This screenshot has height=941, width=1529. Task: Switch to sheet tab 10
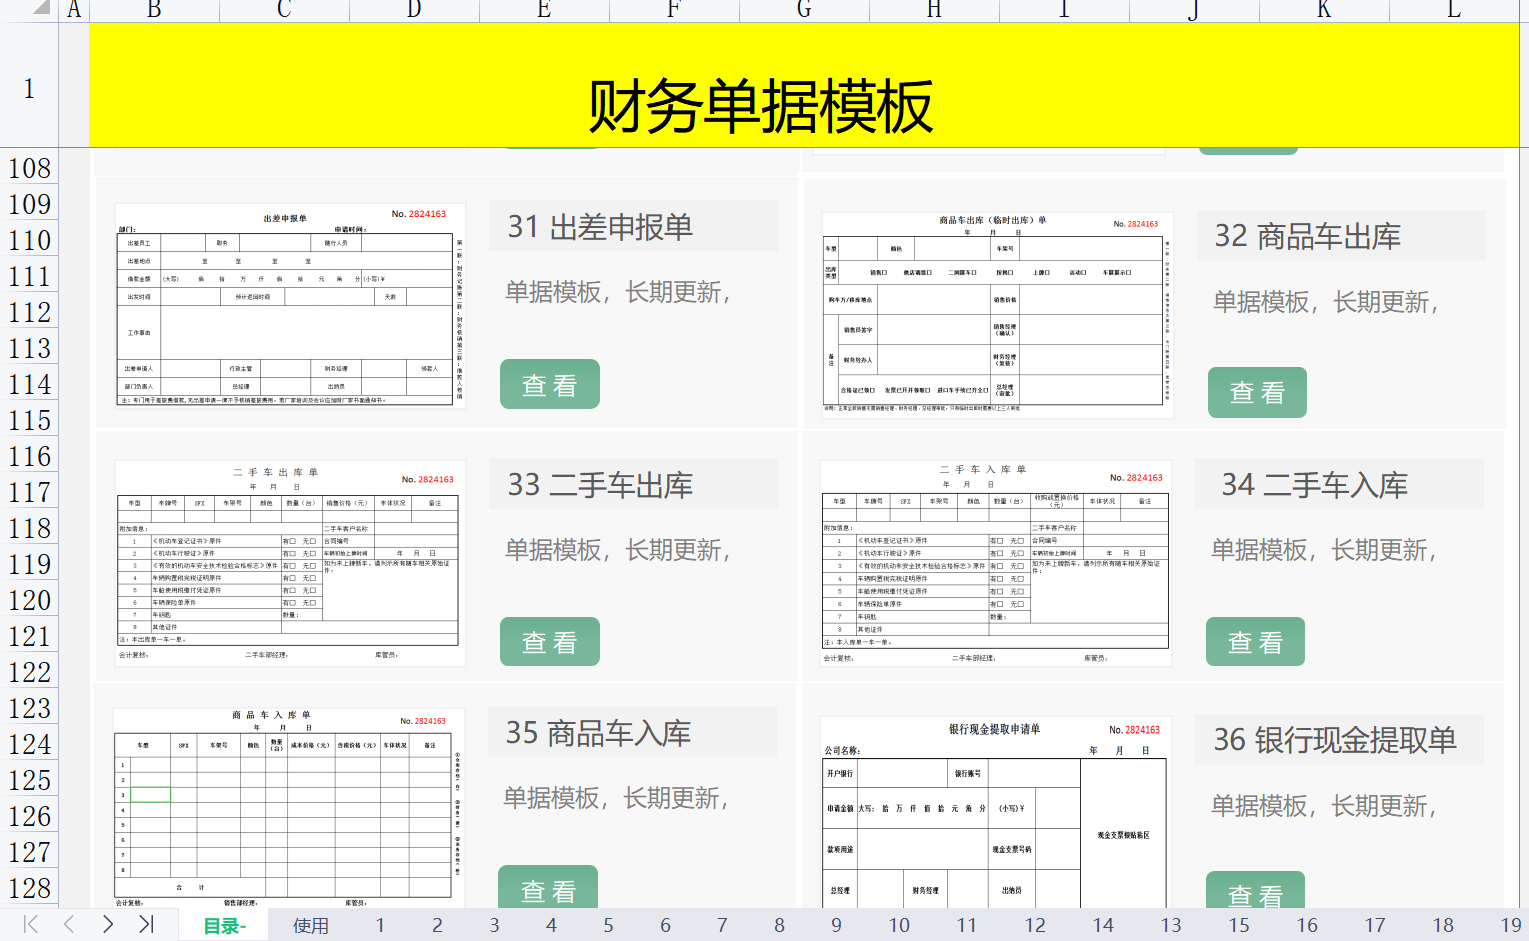click(x=899, y=925)
